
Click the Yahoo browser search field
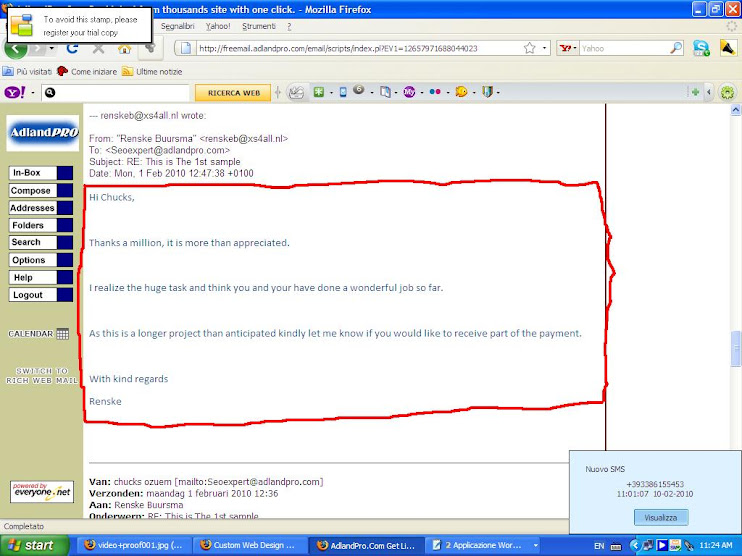point(625,48)
